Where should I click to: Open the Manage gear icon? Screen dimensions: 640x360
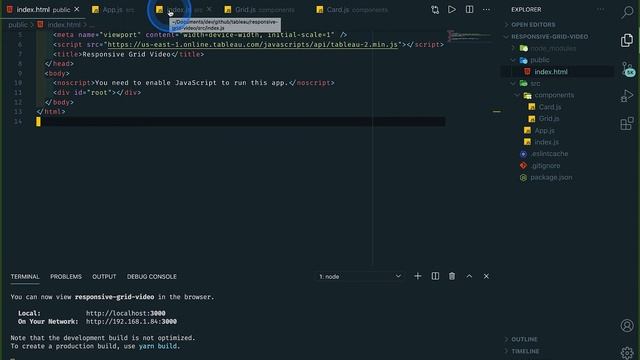(627, 352)
